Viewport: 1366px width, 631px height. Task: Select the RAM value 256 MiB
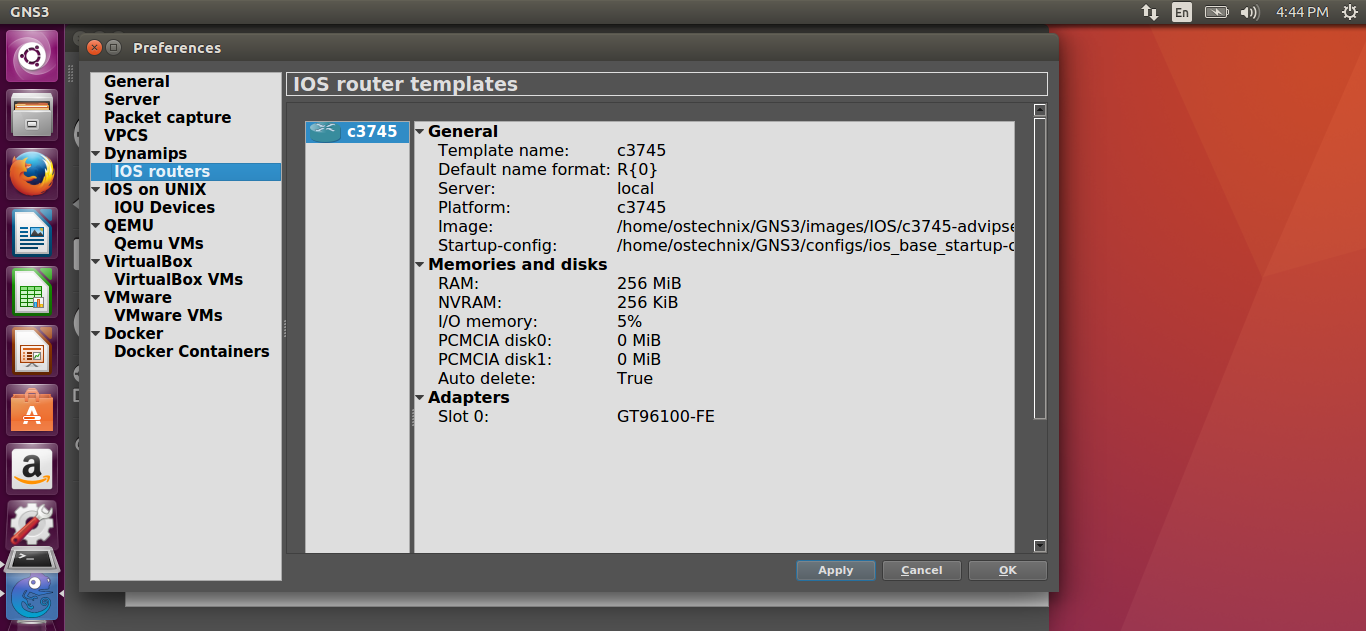tap(649, 284)
